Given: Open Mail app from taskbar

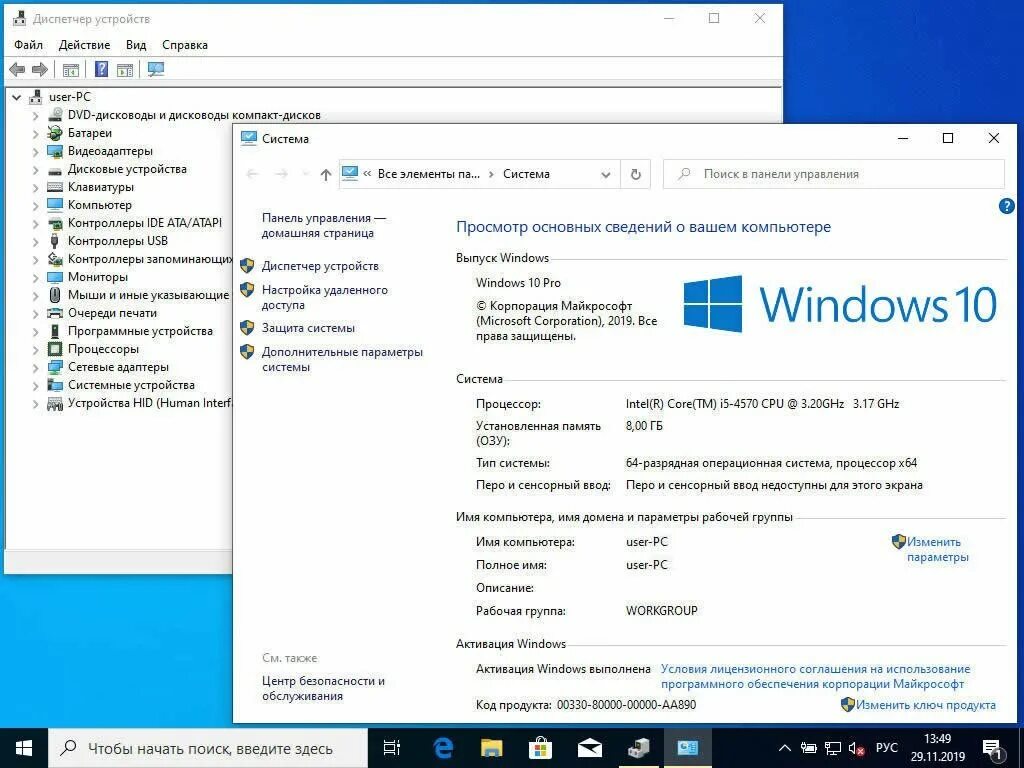Looking at the screenshot, I should [589, 748].
